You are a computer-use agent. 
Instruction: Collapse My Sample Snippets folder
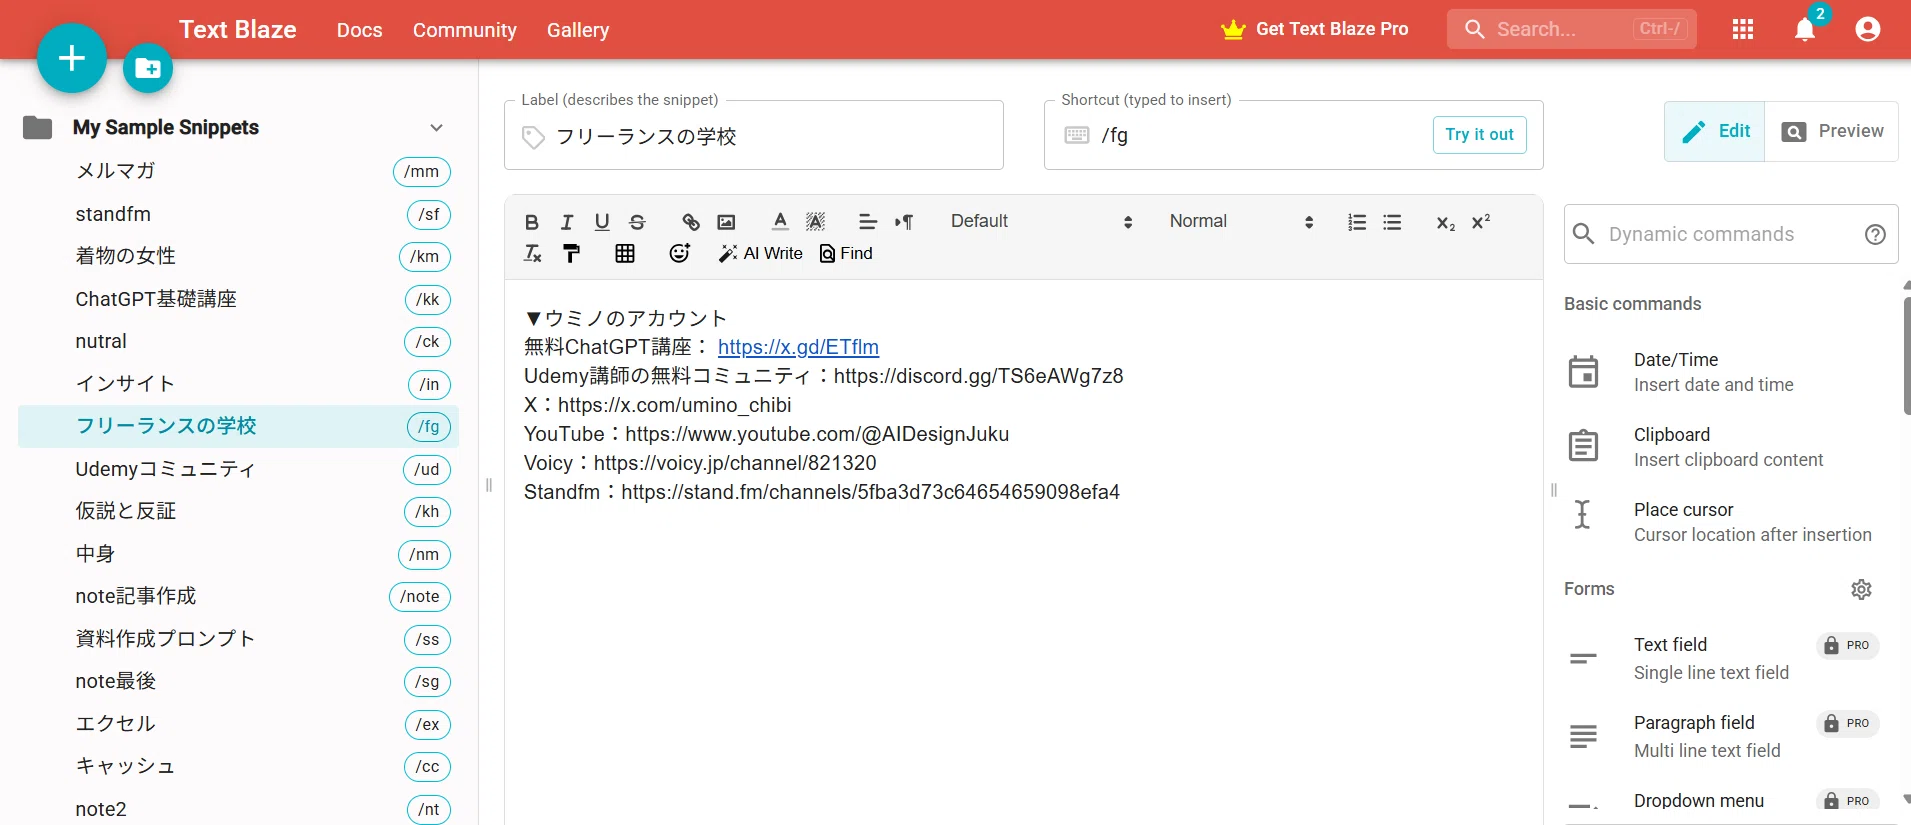(436, 128)
